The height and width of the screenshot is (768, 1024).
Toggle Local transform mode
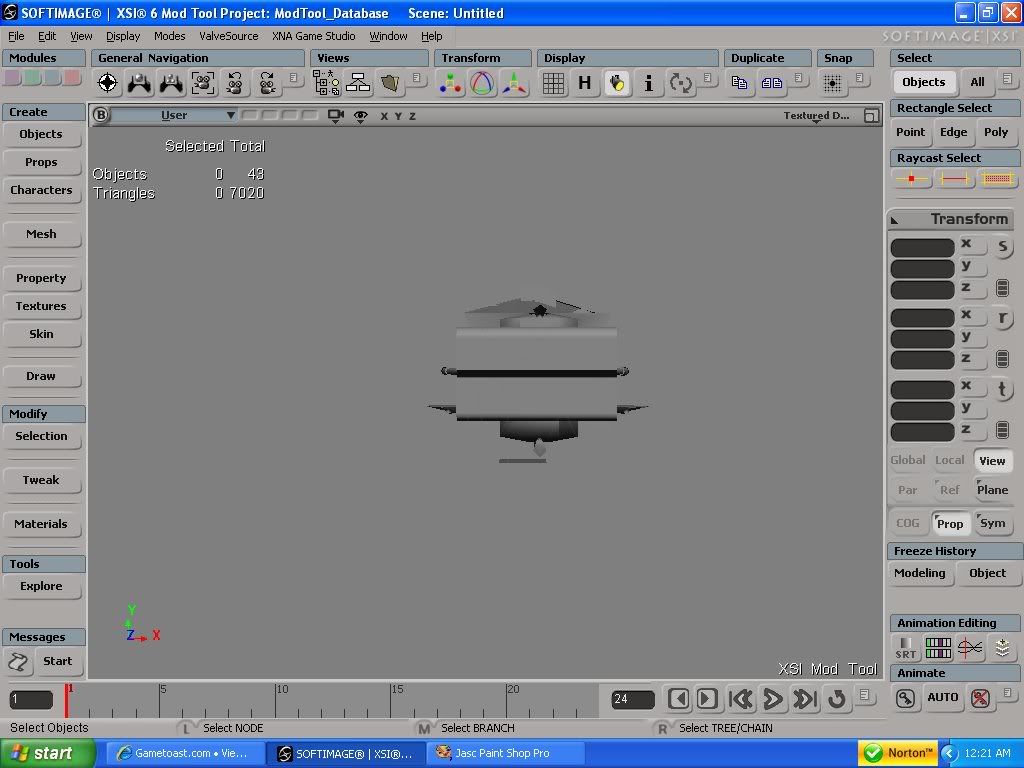tap(950, 460)
